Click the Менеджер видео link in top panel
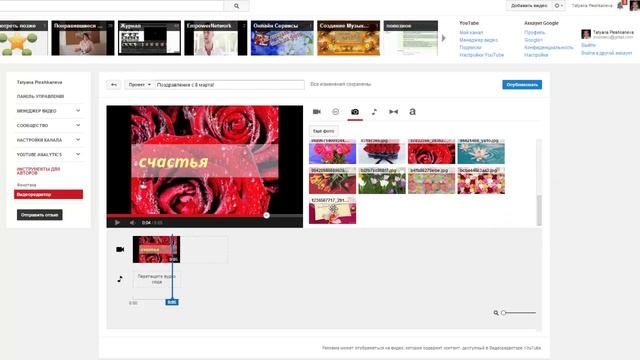Screen dimensions: 640x360 click(x=478, y=40)
